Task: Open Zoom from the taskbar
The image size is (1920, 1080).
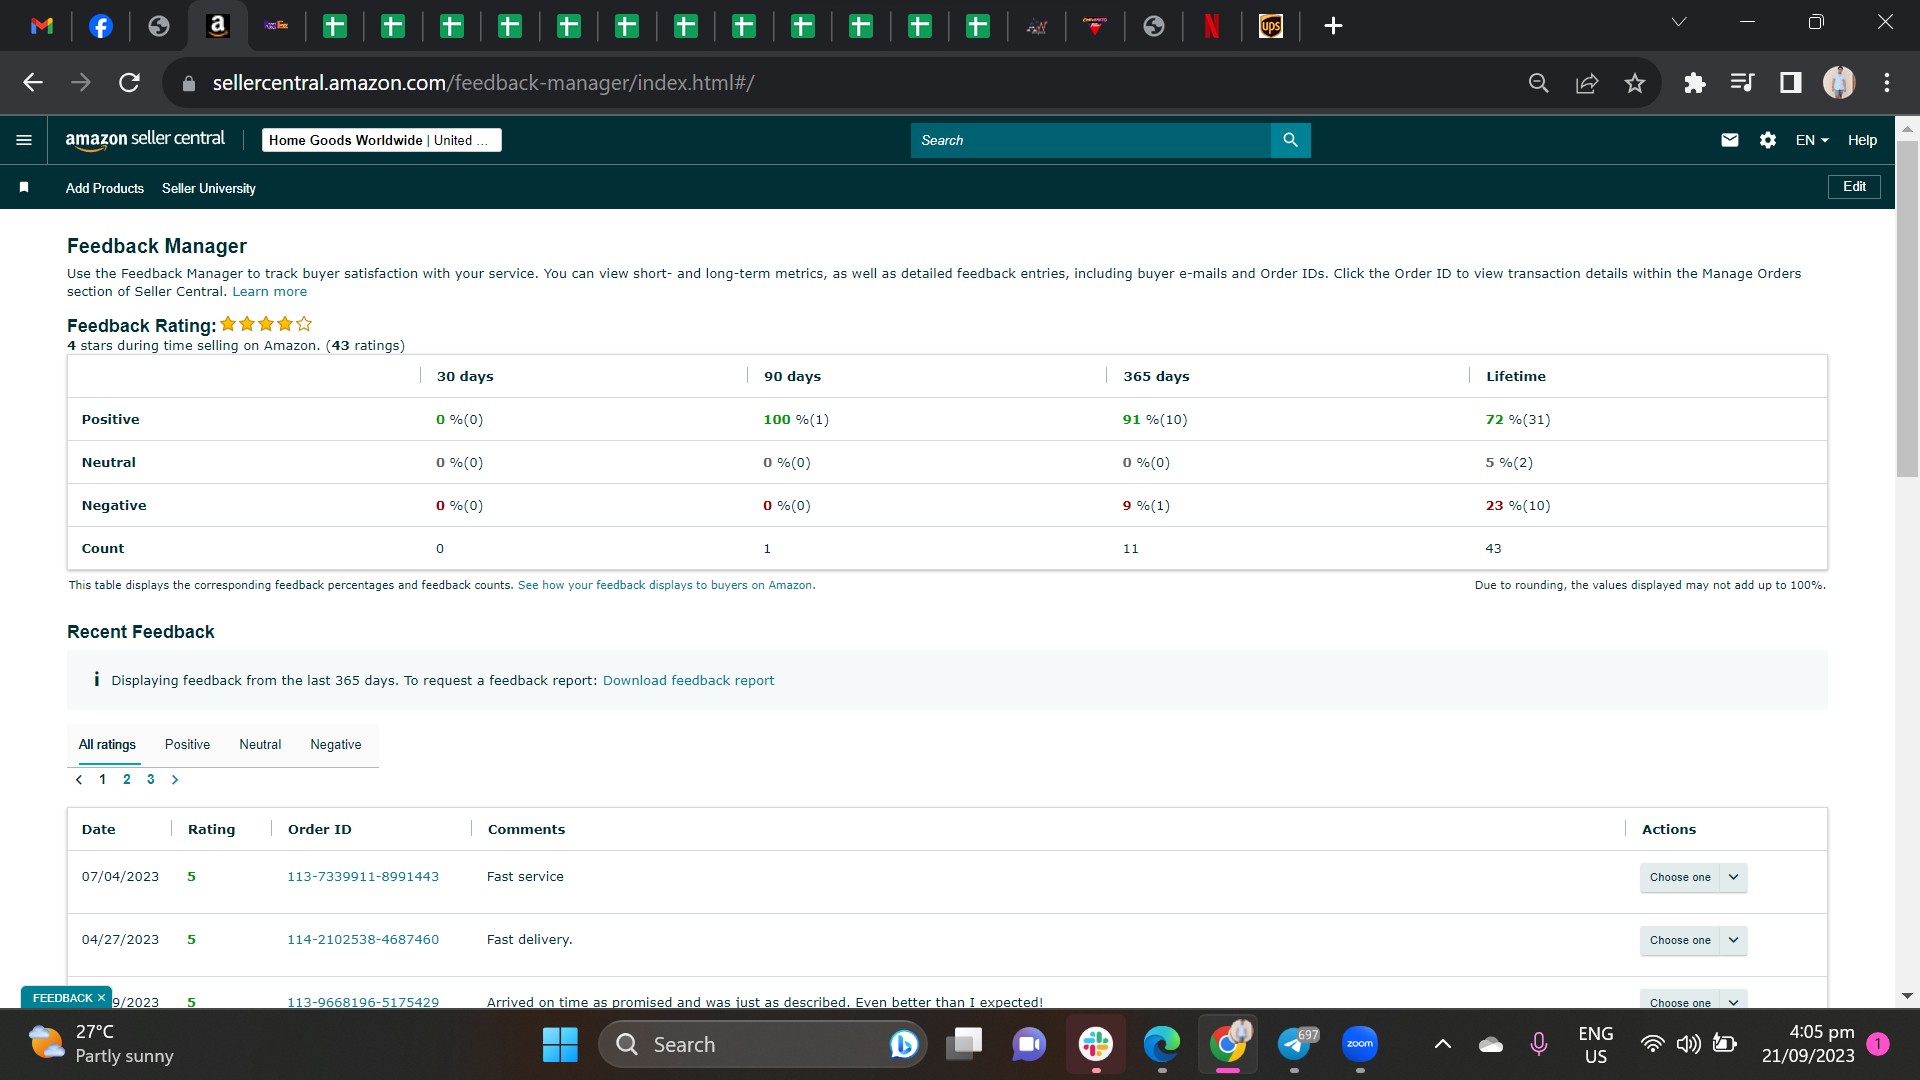Action: 1360,1044
